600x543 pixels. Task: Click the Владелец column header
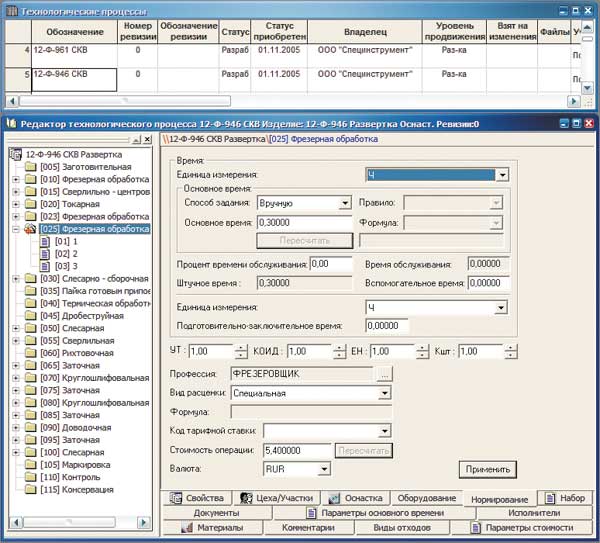(365, 32)
